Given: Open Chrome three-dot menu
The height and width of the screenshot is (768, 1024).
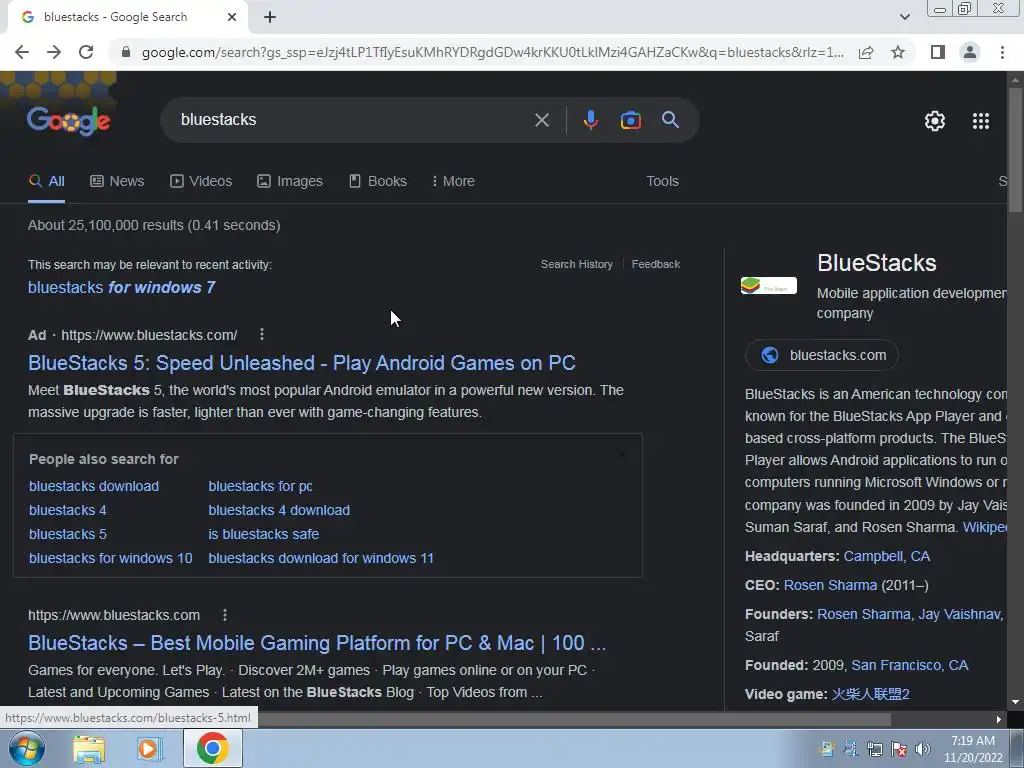Looking at the screenshot, I should (x=1002, y=52).
